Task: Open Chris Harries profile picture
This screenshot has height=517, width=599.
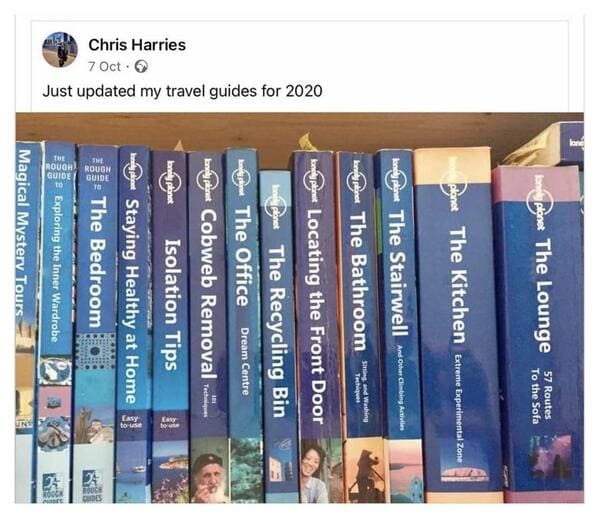Action: [60, 50]
